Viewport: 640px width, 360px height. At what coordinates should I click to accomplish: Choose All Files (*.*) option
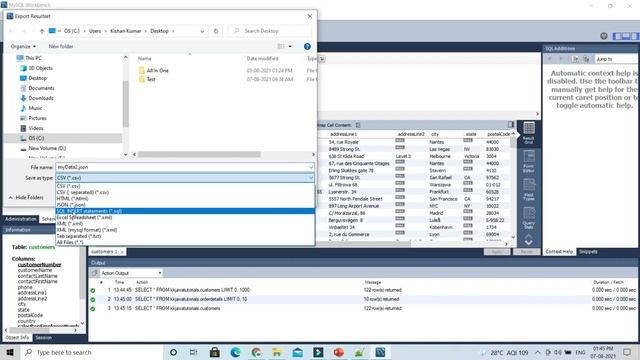tap(185, 242)
